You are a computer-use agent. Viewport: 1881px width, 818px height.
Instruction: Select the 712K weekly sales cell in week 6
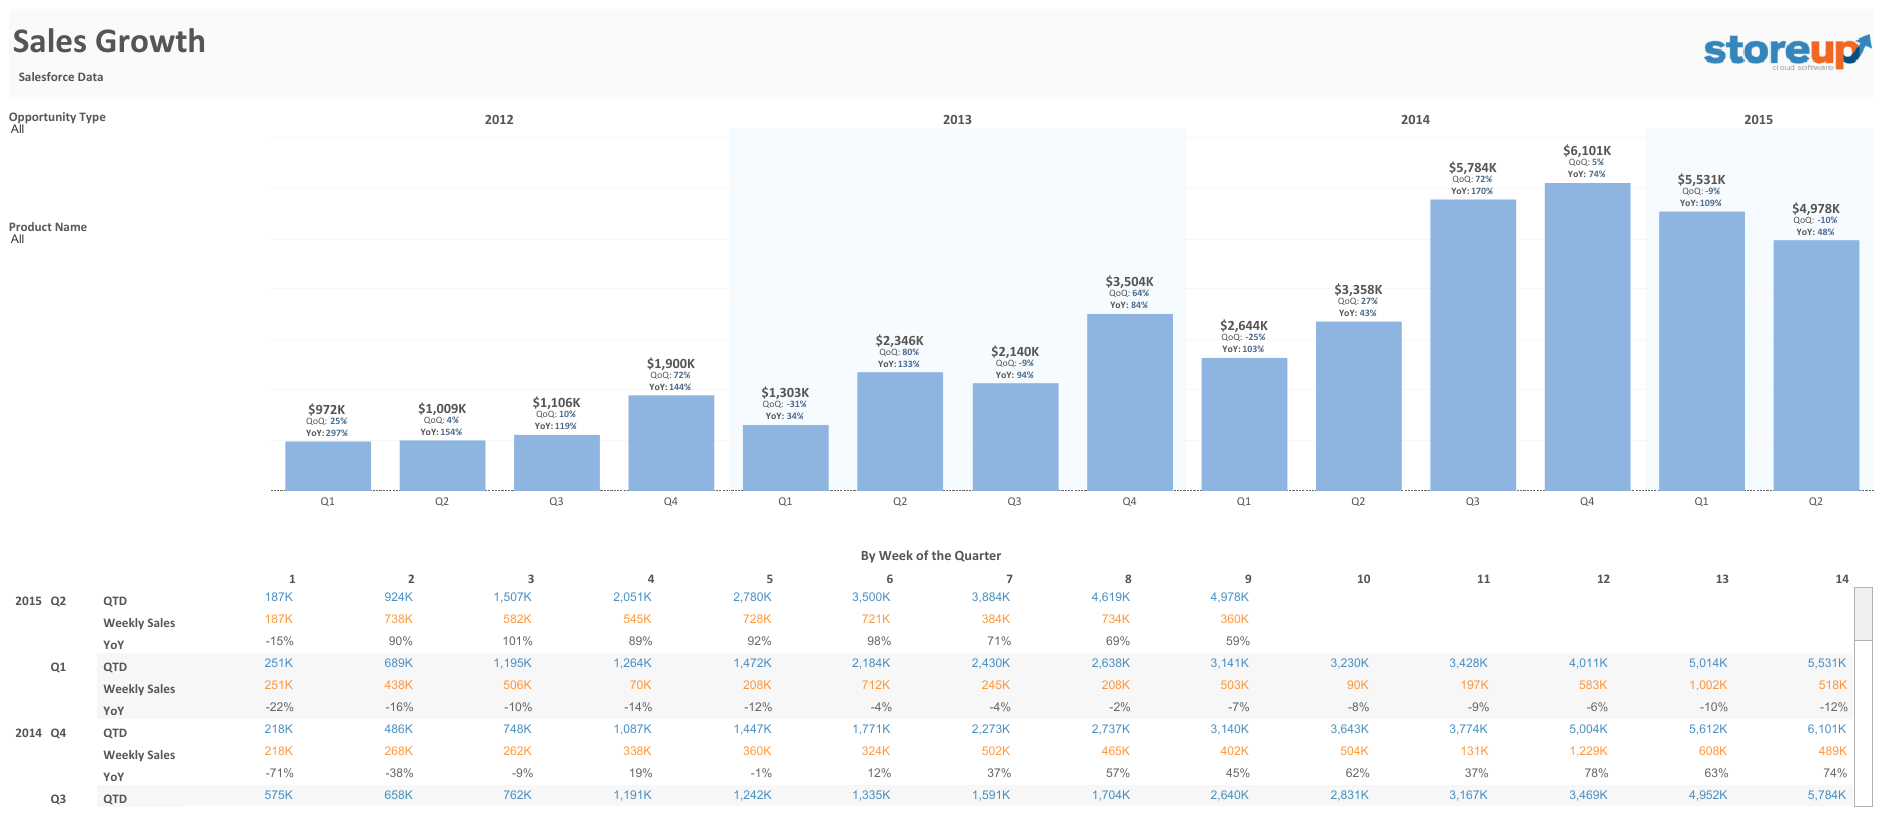(x=876, y=685)
